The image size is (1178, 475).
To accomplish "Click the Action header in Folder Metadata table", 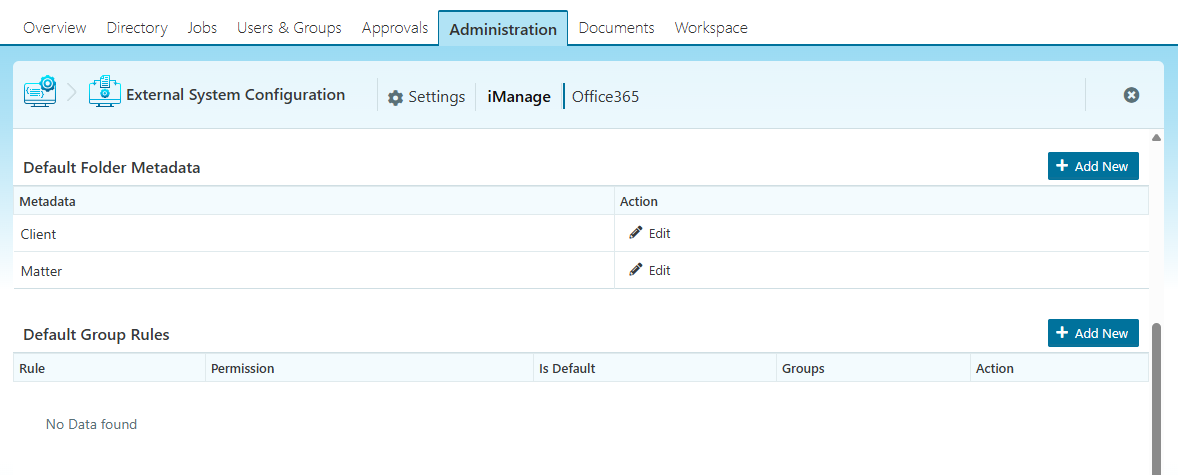I will [x=881, y=201].
